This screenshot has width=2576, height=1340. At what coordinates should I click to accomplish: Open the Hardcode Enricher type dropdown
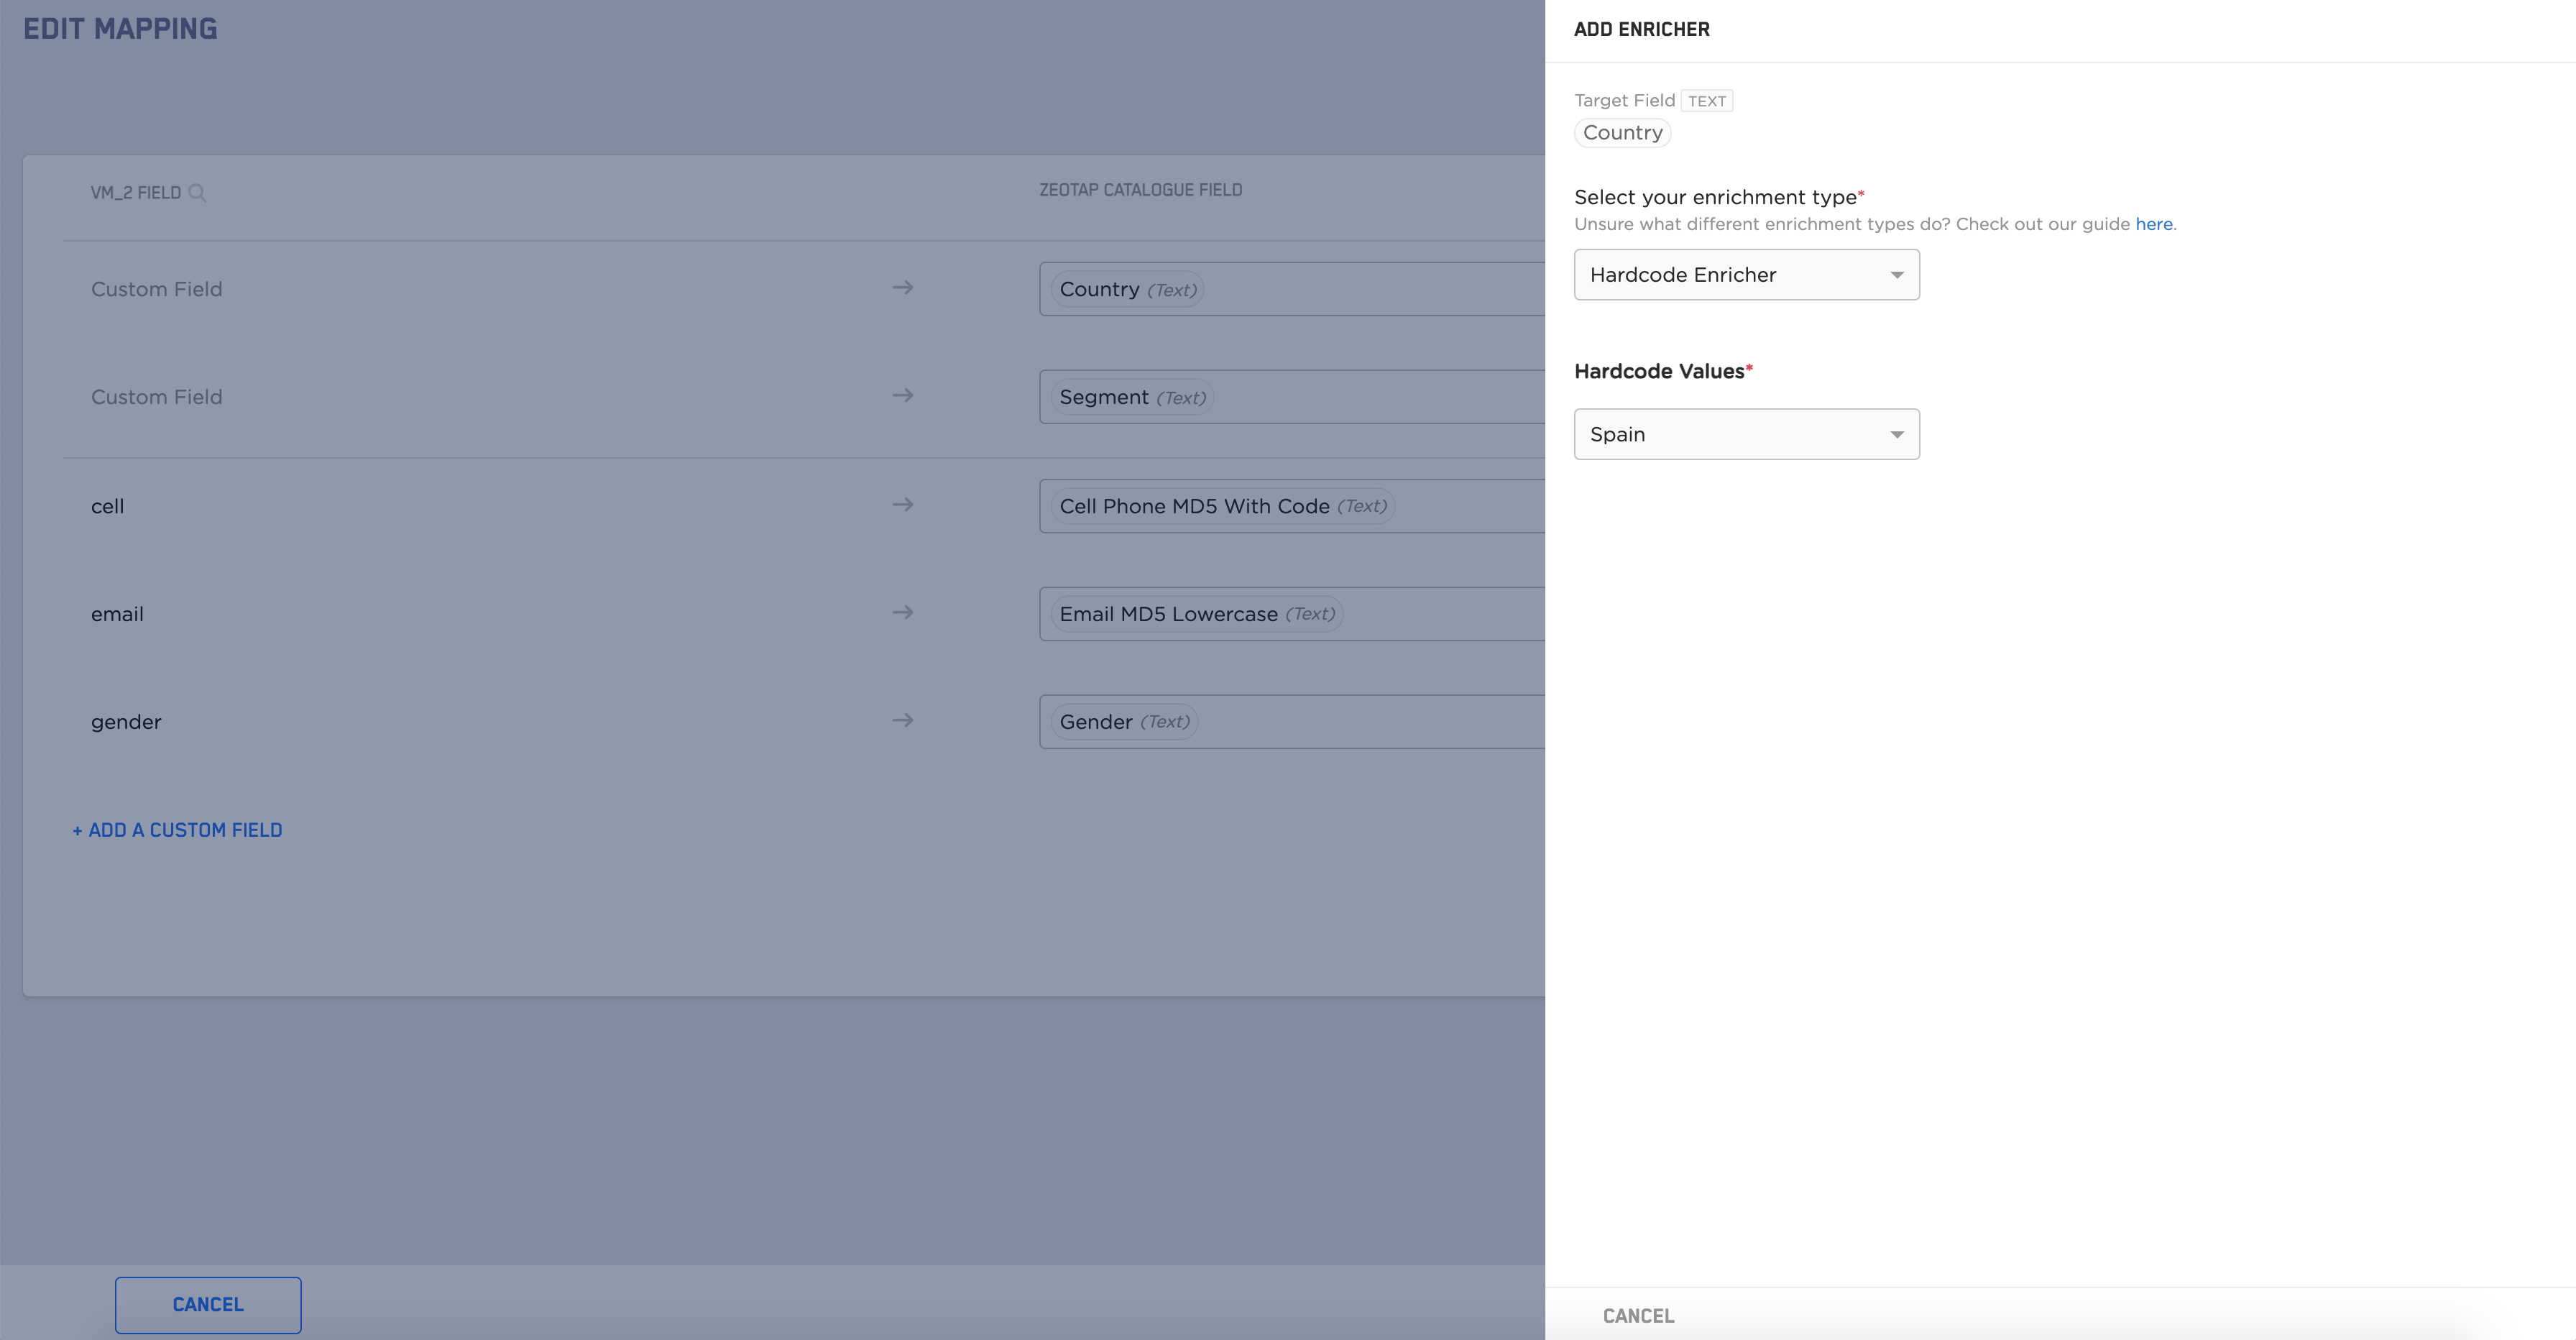[1745, 275]
